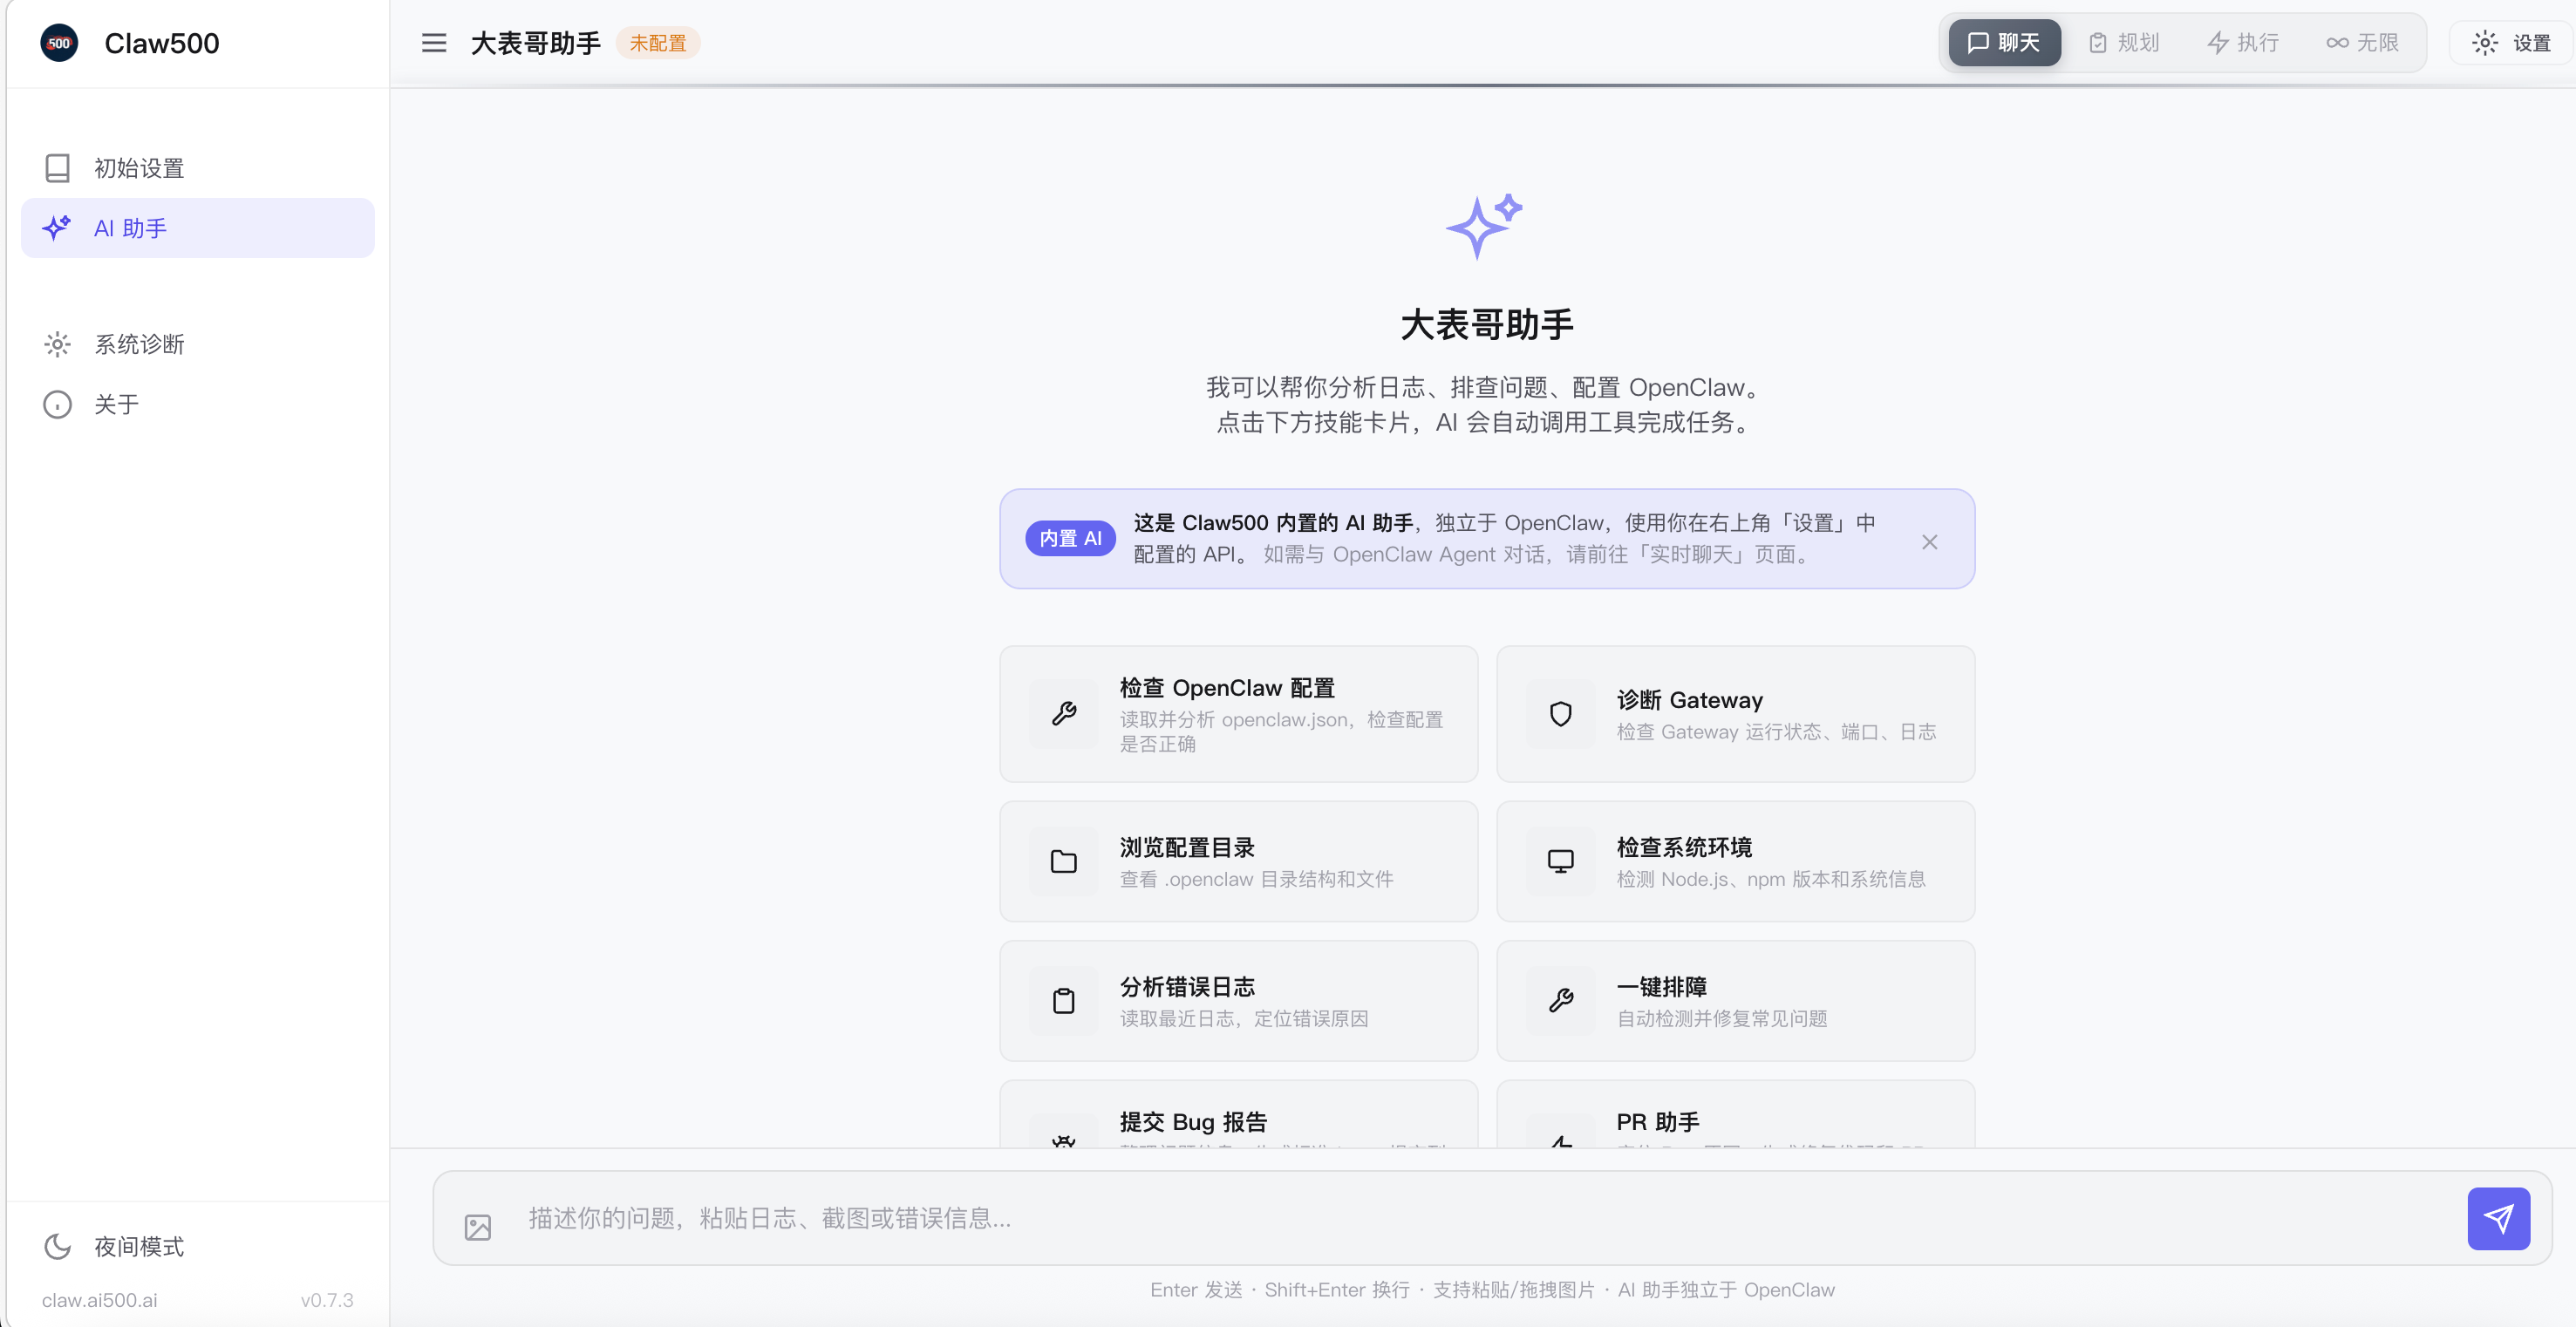2576x1327 pixels.
Task: Click the image attach icon in the input bar
Action: 479,1227
